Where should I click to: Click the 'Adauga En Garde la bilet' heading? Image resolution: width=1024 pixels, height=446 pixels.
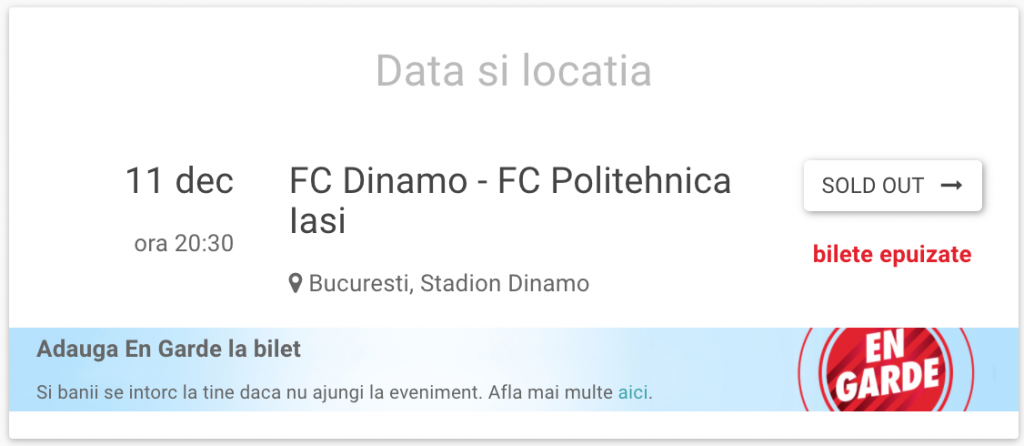coord(168,350)
